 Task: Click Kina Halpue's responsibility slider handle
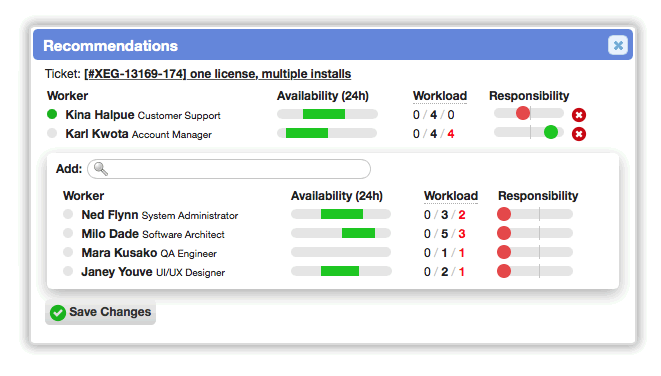tap(523, 113)
